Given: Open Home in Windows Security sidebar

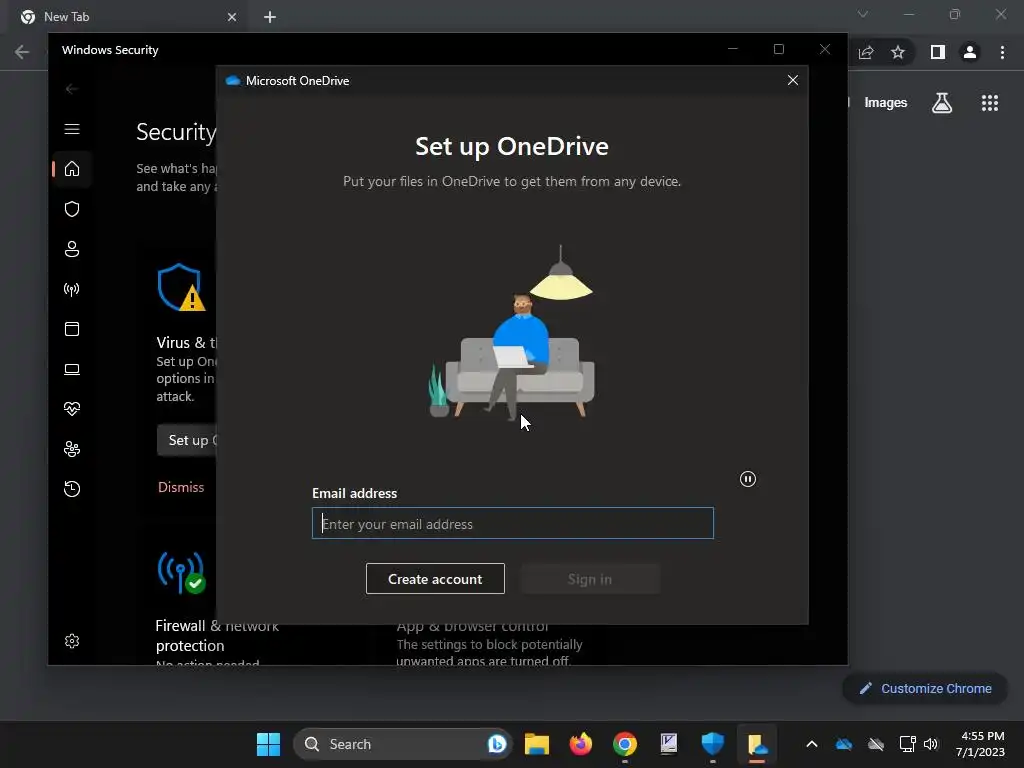Looking at the screenshot, I should (x=72, y=169).
